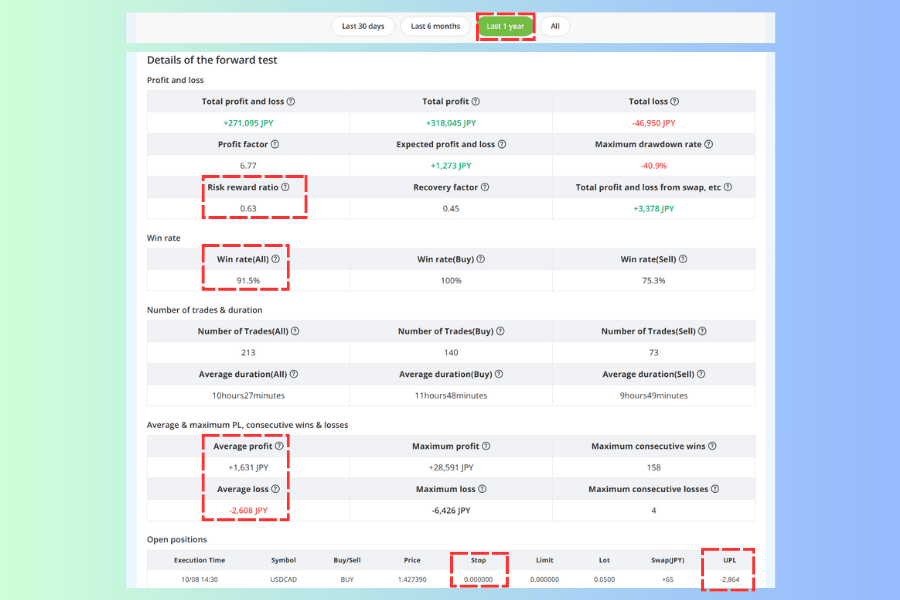The image size is (900, 600).
Task: Click the 140 buy trades value
Action: pyautogui.click(x=451, y=353)
